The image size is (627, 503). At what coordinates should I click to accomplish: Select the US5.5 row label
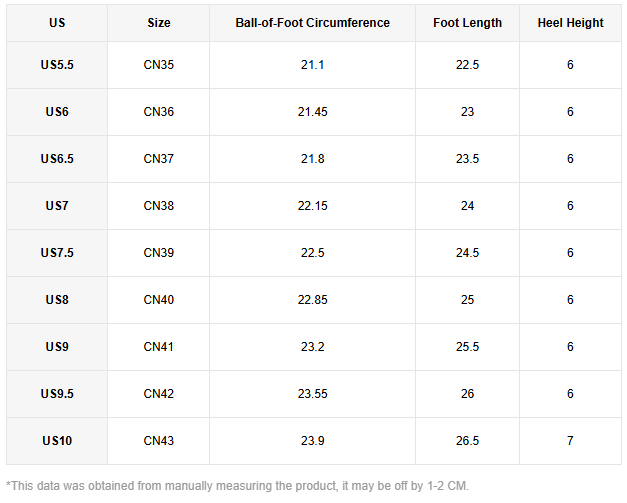coord(57,65)
